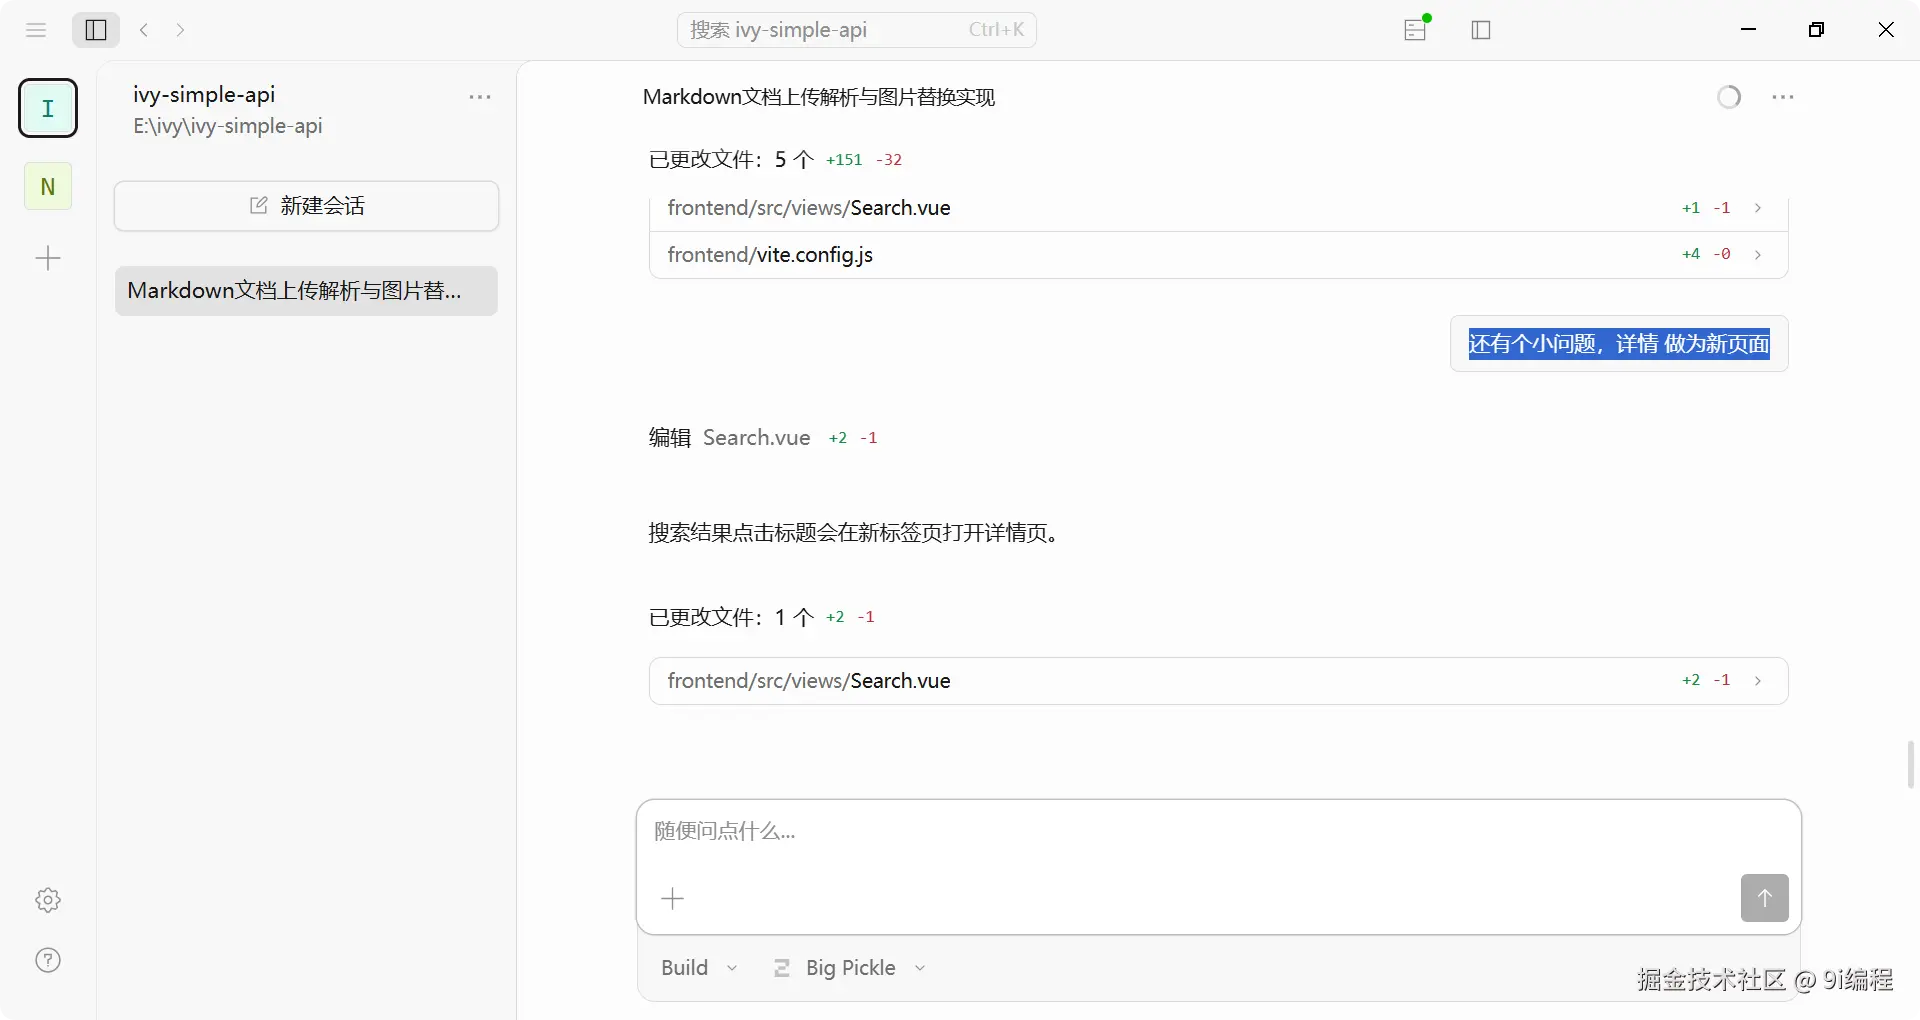Image resolution: width=1920 pixels, height=1020 pixels.
Task: Expand frontend/vite.config.js file diff
Action: tap(1218, 255)
